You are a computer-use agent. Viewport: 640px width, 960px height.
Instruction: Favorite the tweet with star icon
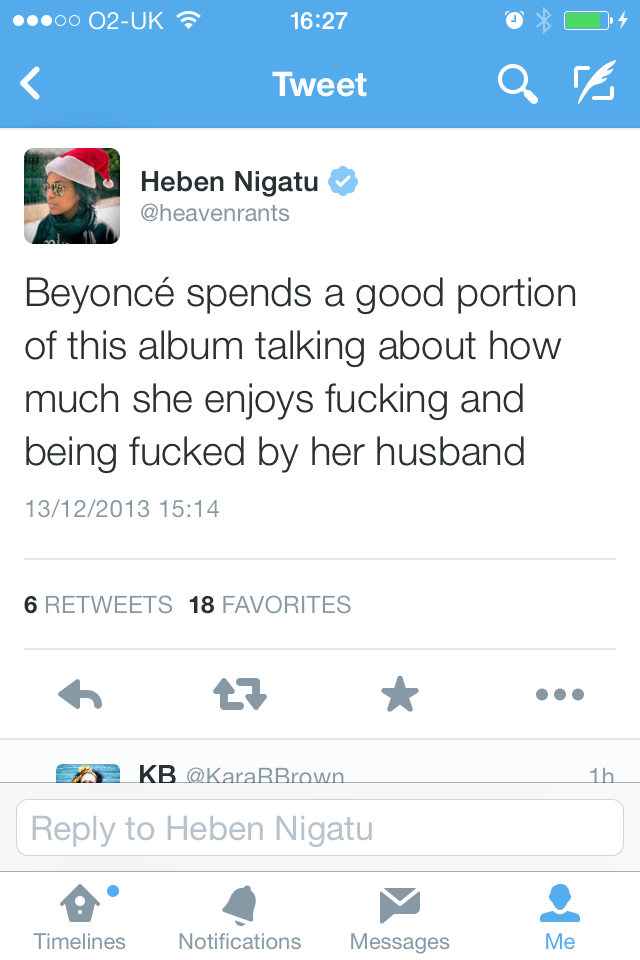tap(400, 694)
